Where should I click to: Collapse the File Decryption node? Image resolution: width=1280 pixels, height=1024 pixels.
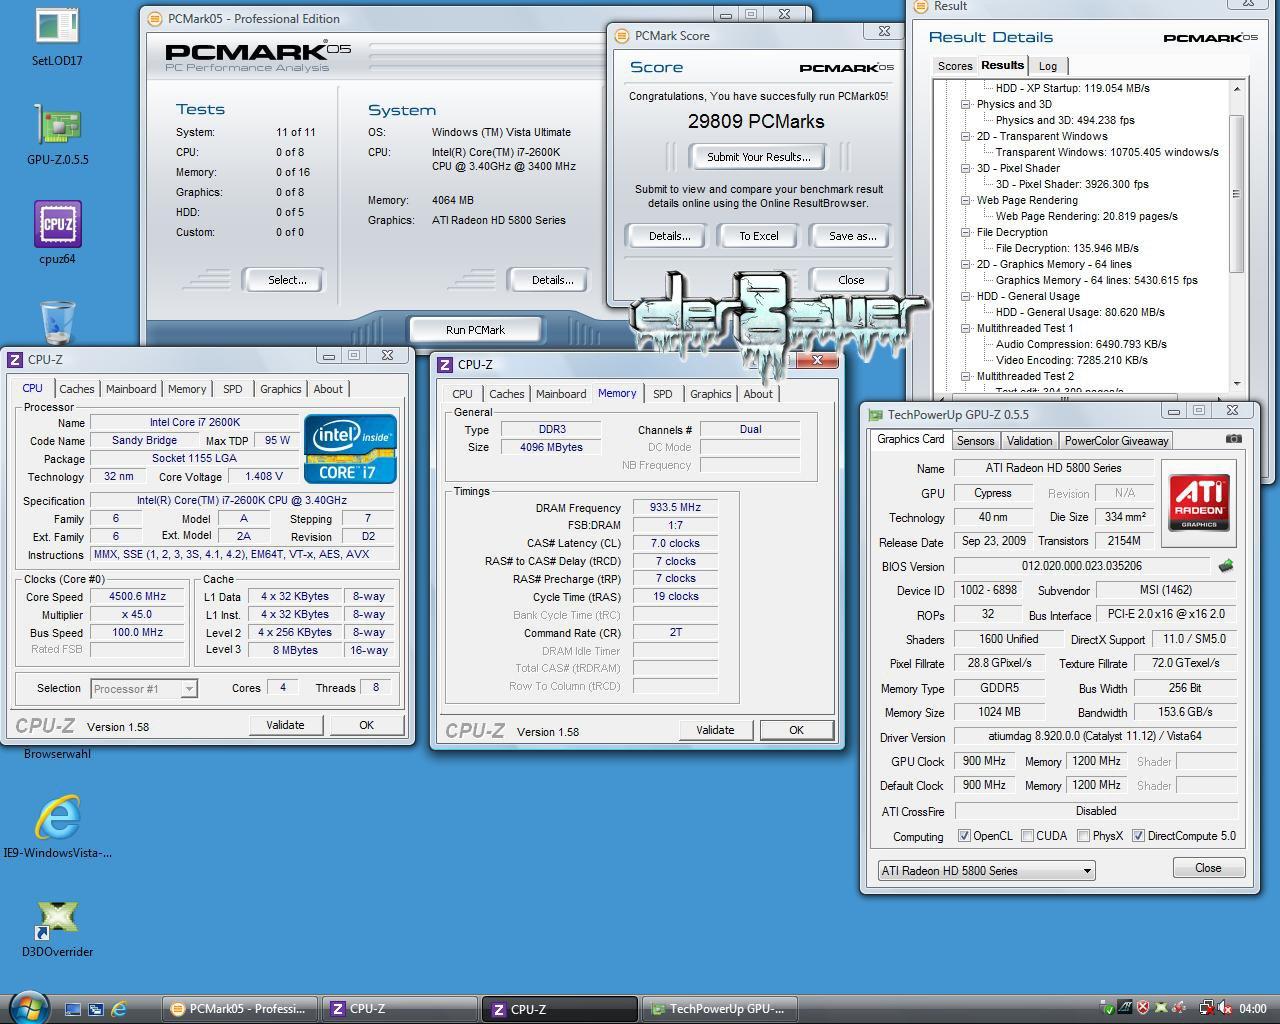[x=966, y=232]
